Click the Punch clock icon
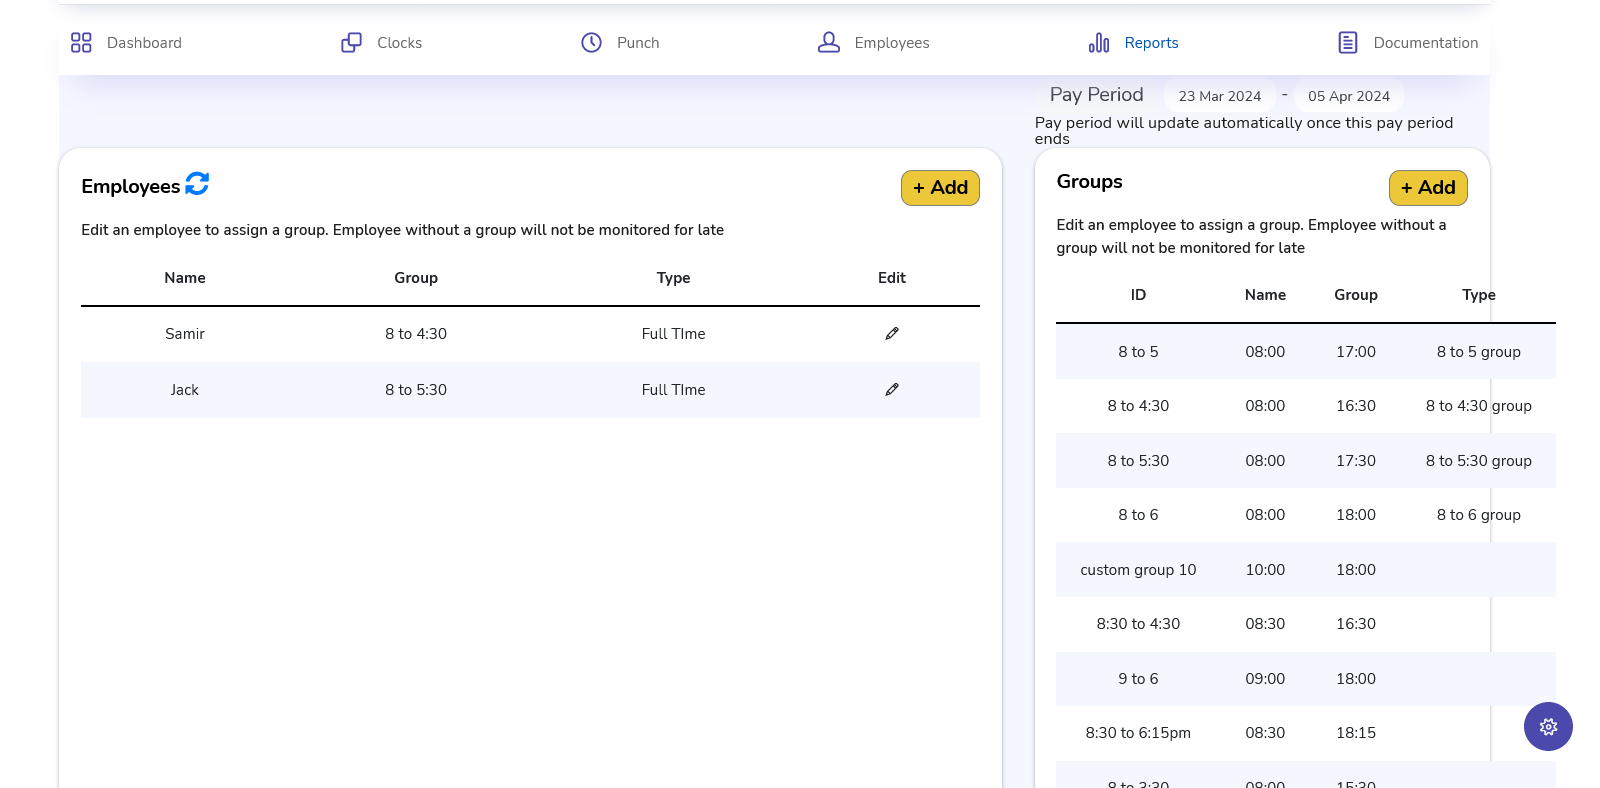Screen dimensions: 1600x788 pyautogui.click(x=591, y=43)
